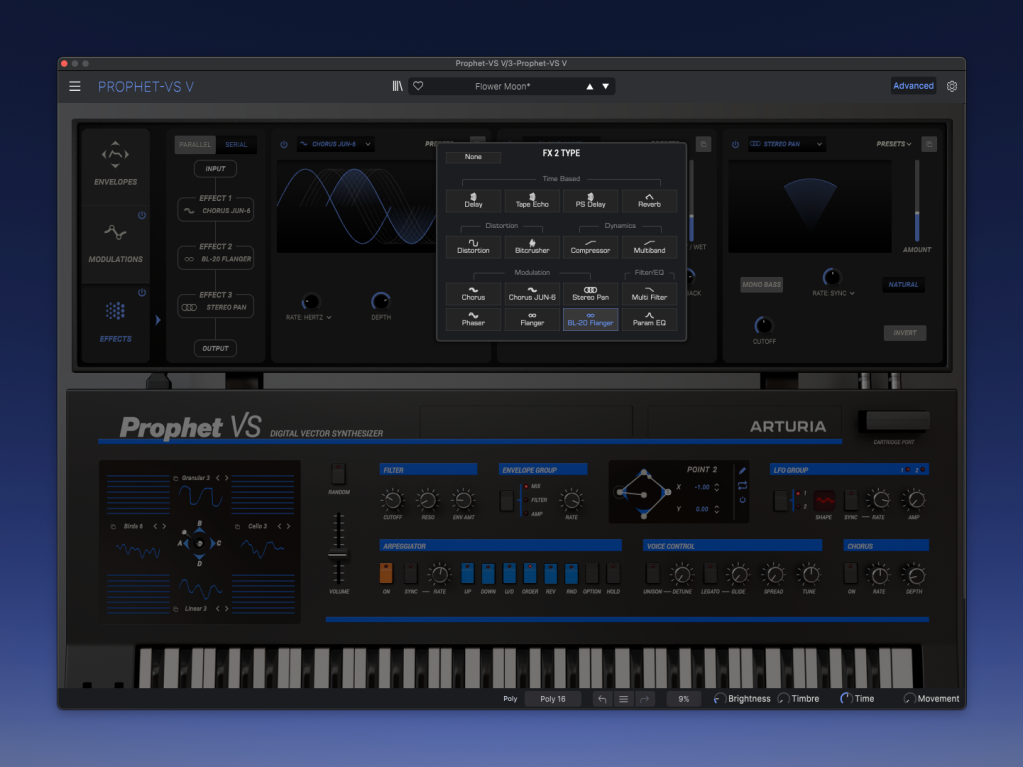Select the Compressor dynamics effect
The image size is (1023, 767).
click(590, 247)
